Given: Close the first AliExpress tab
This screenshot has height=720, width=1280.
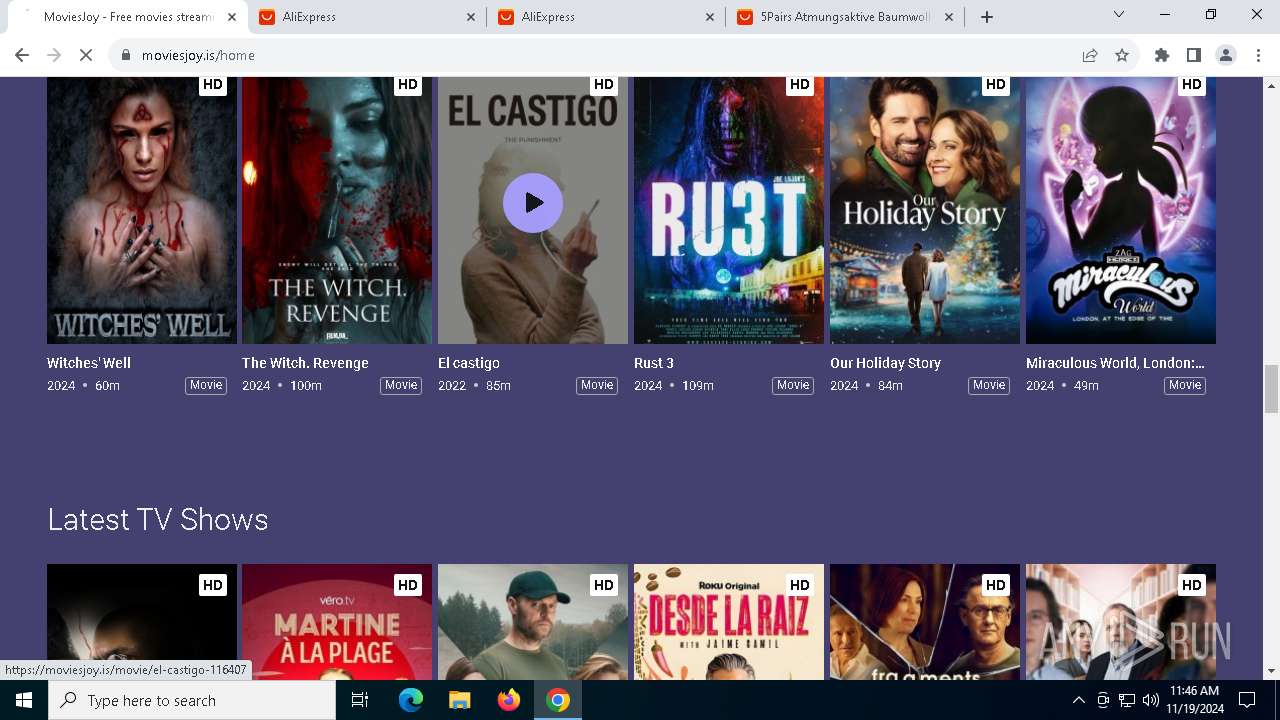Looking at the screenshot, I should point(472,17).
